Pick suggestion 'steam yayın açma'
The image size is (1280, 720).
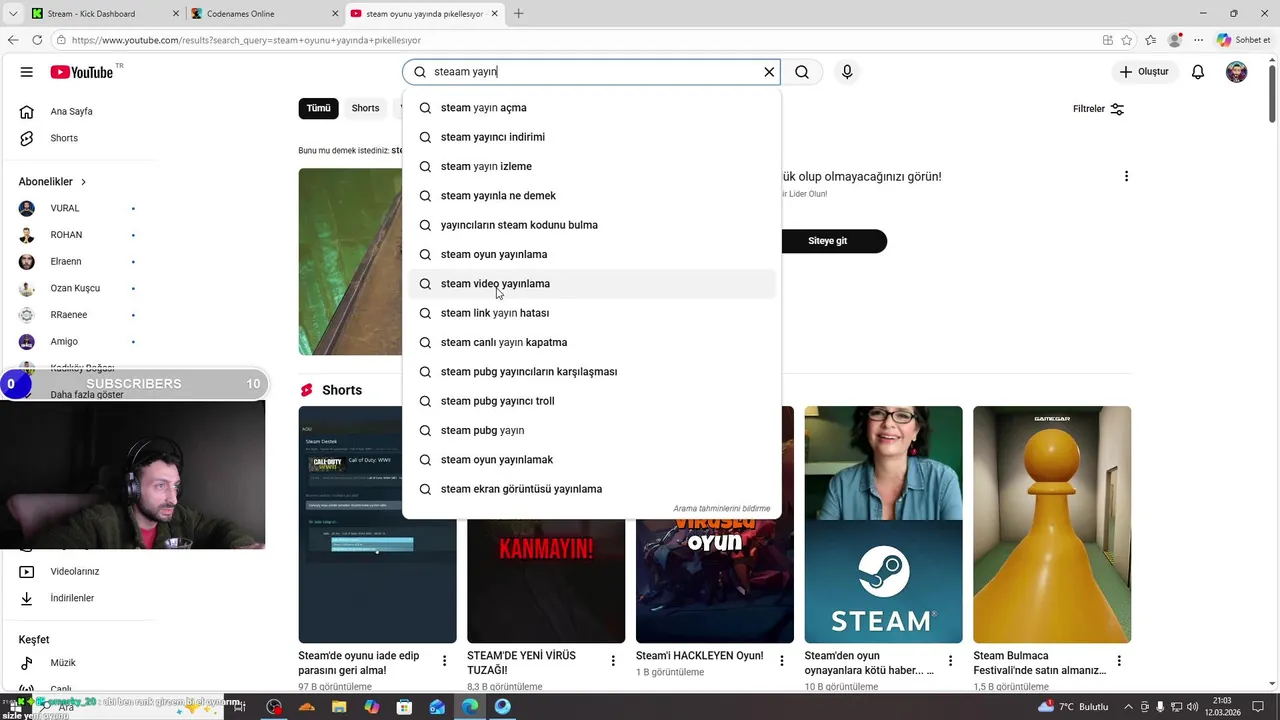point(591,107)
